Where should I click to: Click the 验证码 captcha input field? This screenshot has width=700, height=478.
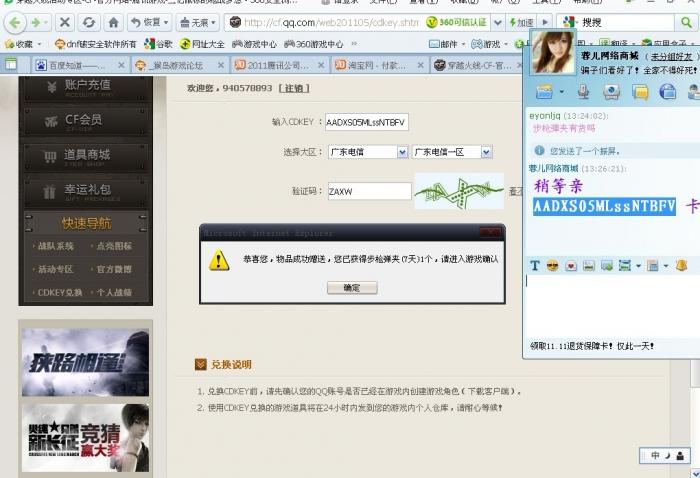coord(370,191)
